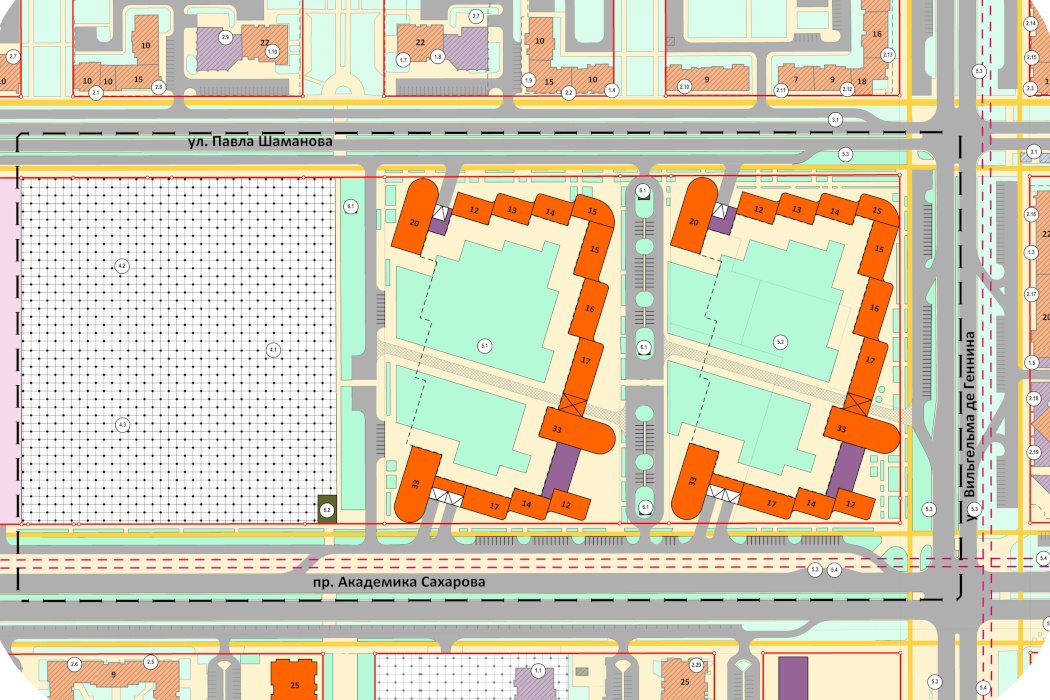Select circled marker 2.18

pos(1033,399)
